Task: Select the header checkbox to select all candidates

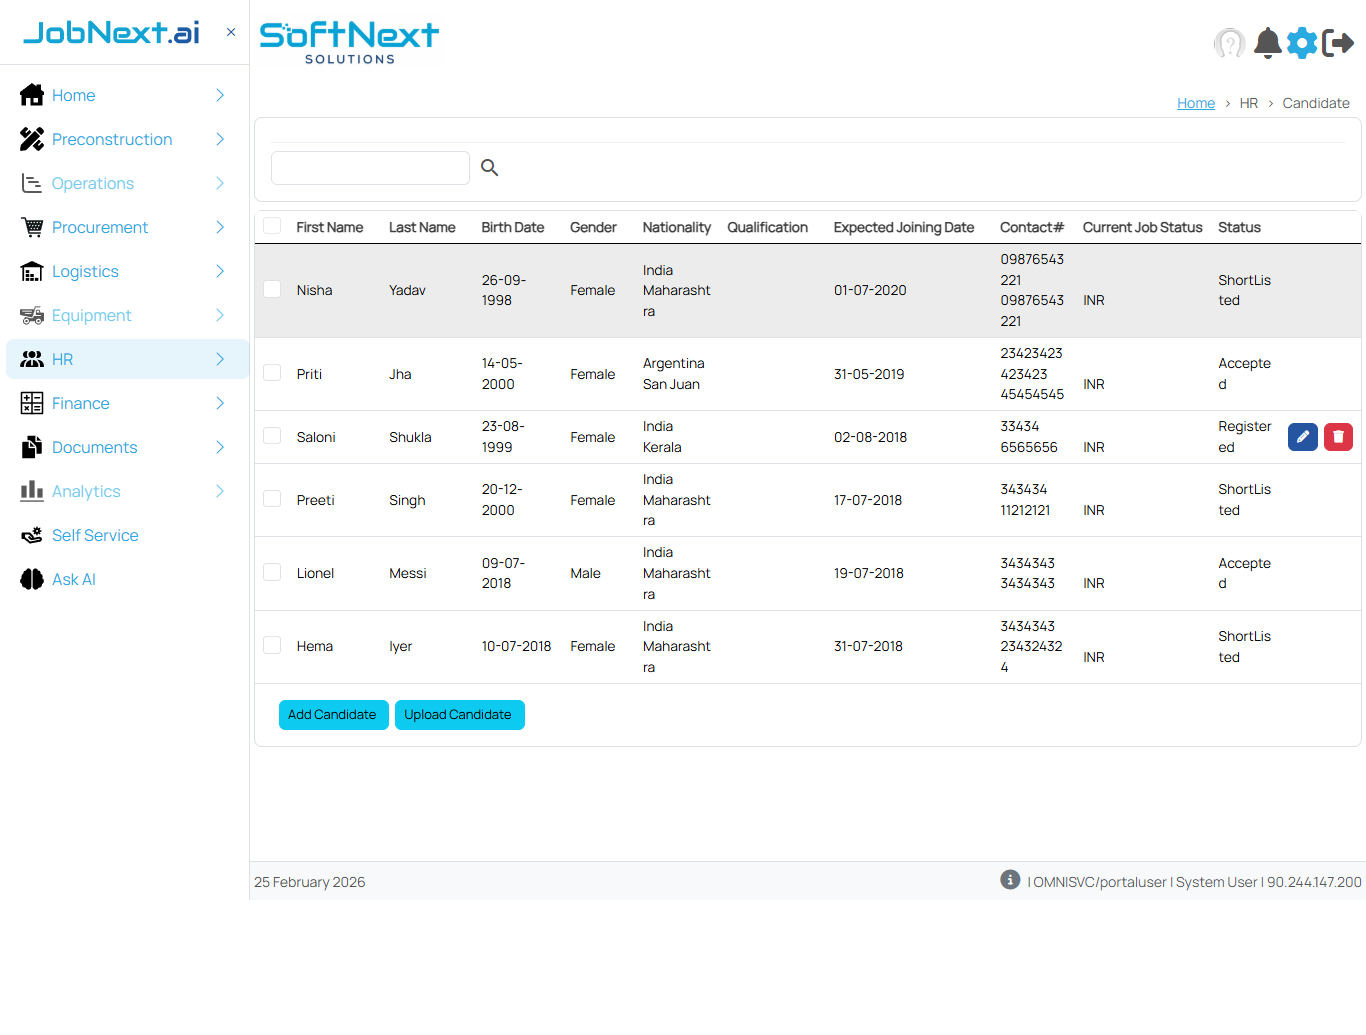Action: click(271, 225)
